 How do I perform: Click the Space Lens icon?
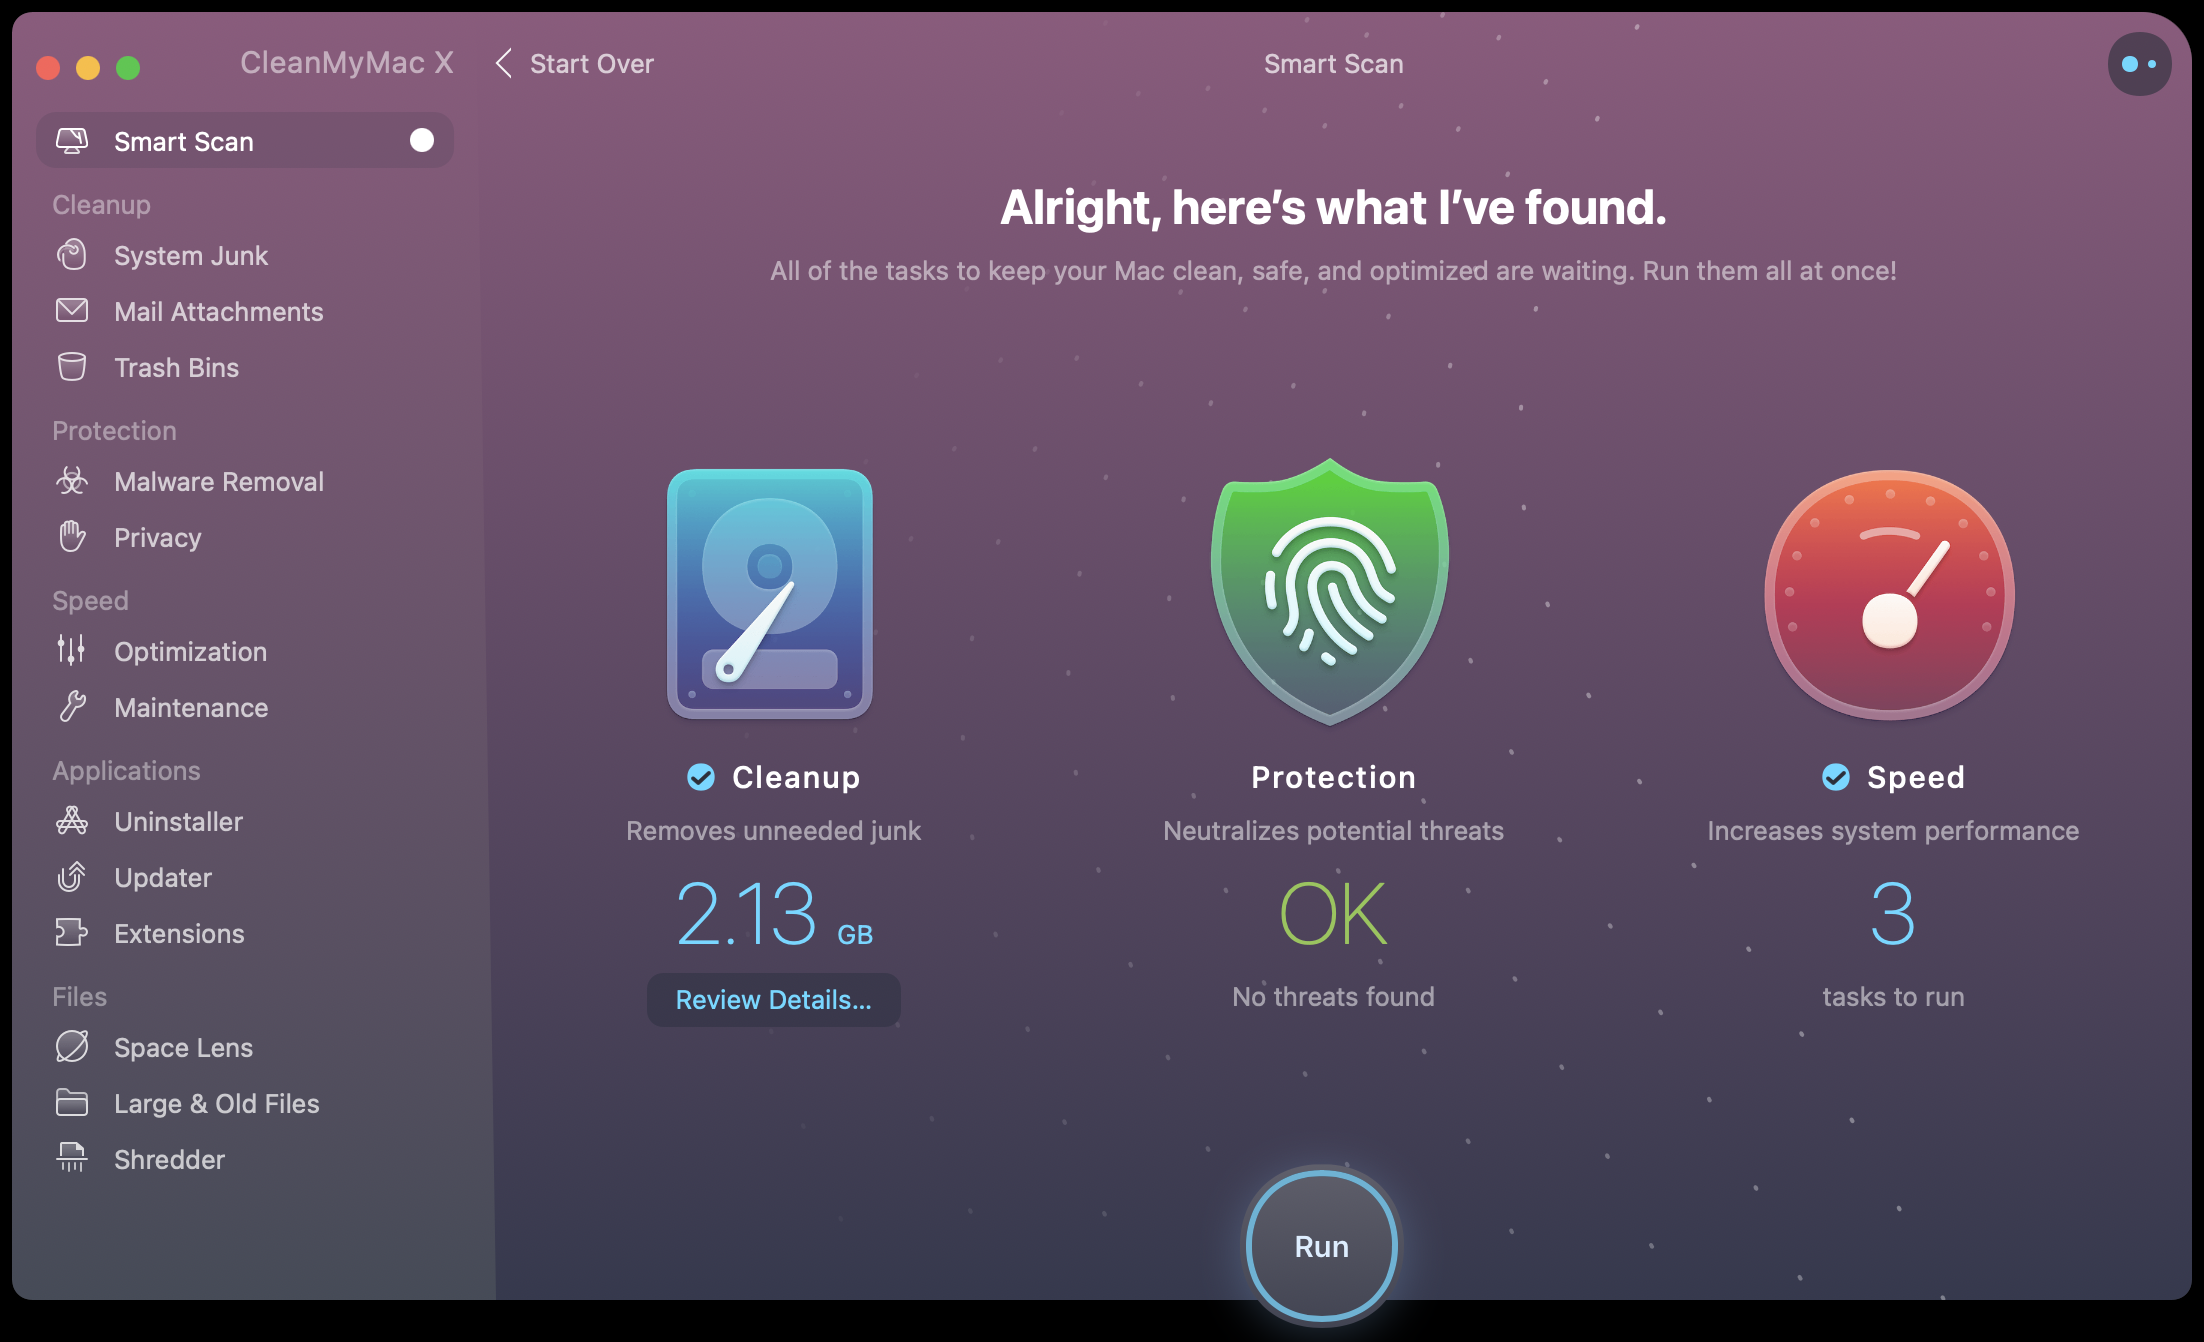tap(72, 1047)
